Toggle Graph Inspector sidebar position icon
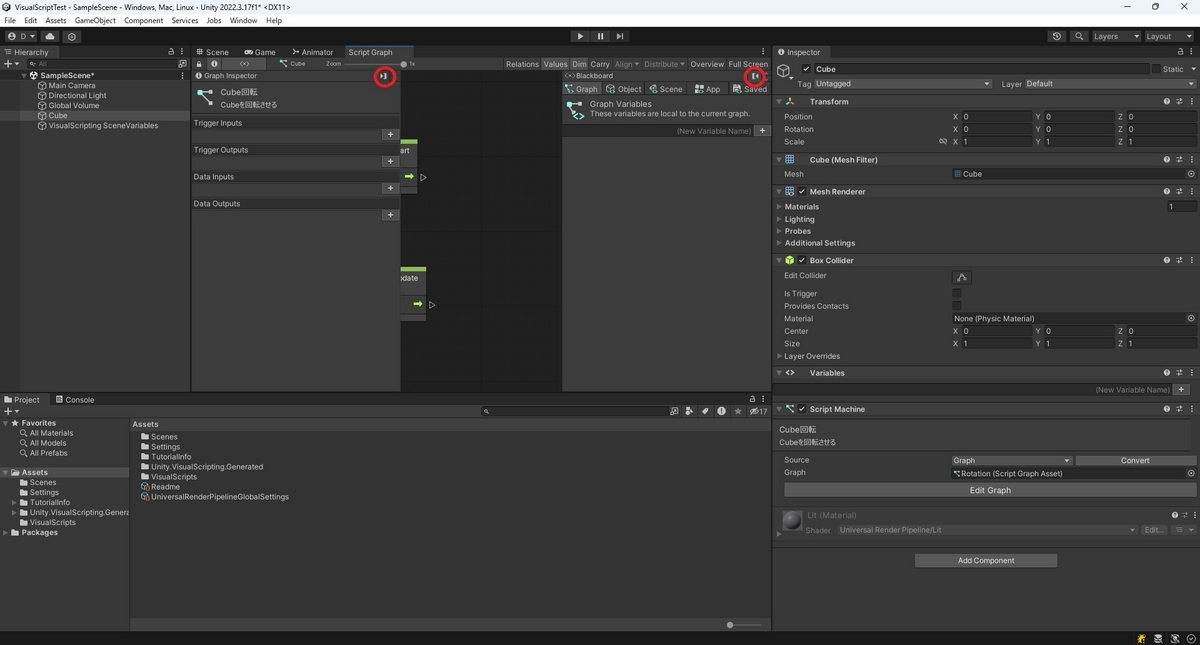The width and height of the screenshot is (1200, 645). click(384, 76)
